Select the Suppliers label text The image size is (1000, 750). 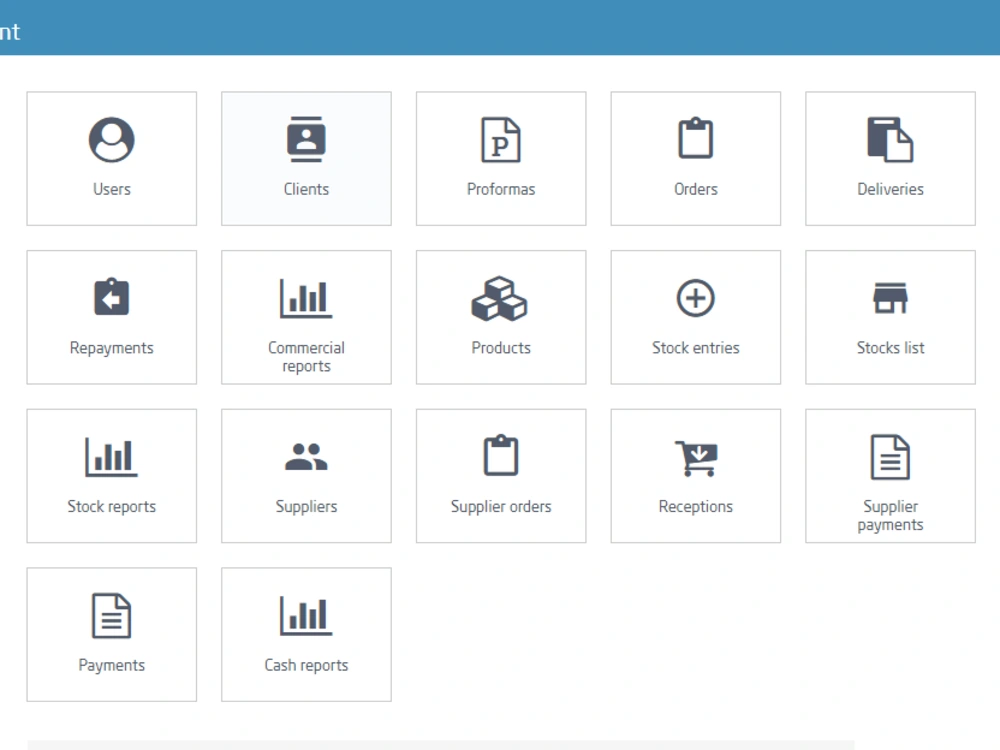click(x=306, y=507)
